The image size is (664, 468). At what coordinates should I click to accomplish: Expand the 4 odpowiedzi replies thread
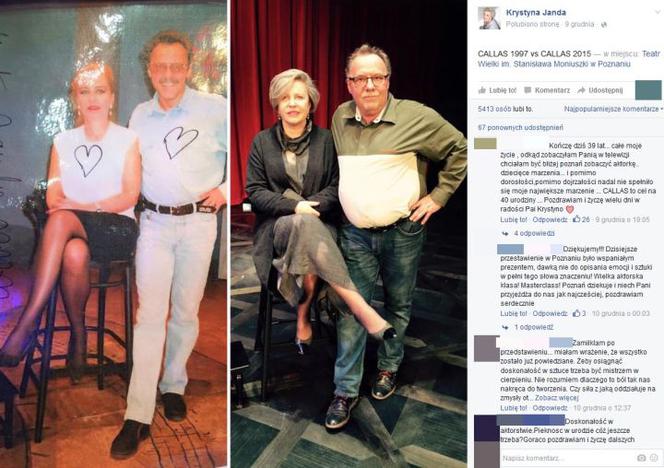534,233
